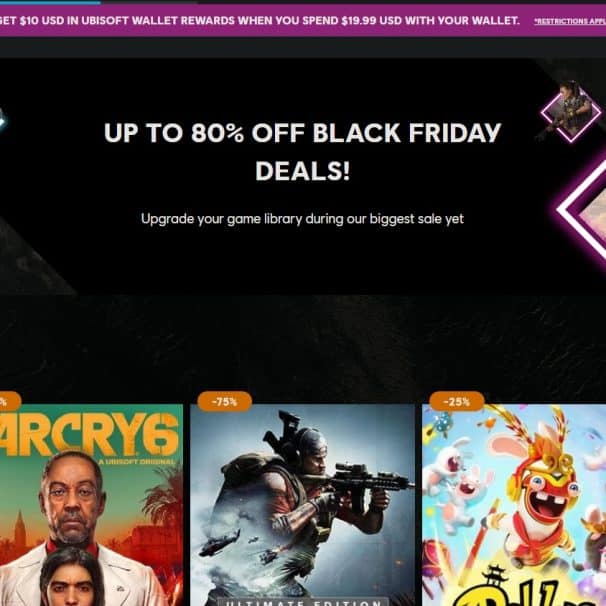Screen dimensions: 606x606
Task: Click the Ubisoft Wallet rewards banner text
Action: 260,20
